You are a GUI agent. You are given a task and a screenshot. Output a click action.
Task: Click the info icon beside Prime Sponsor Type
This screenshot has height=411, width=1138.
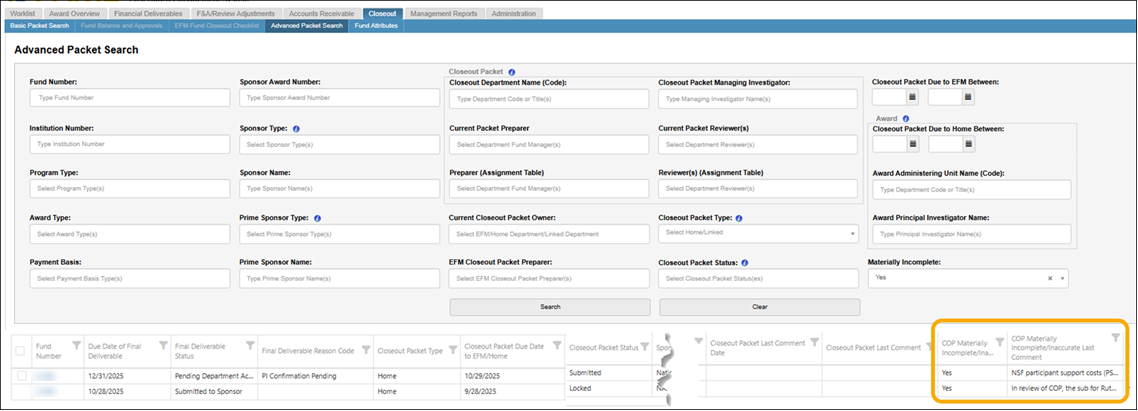point(318,217)
